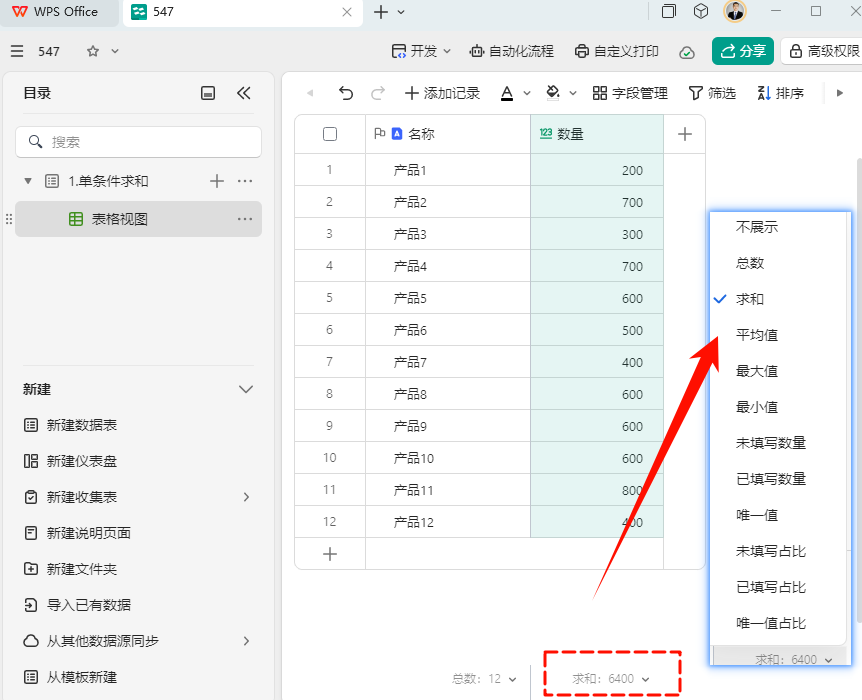Click the font color A icon
This screenshot has width=862, height=700.
(507, 93)
